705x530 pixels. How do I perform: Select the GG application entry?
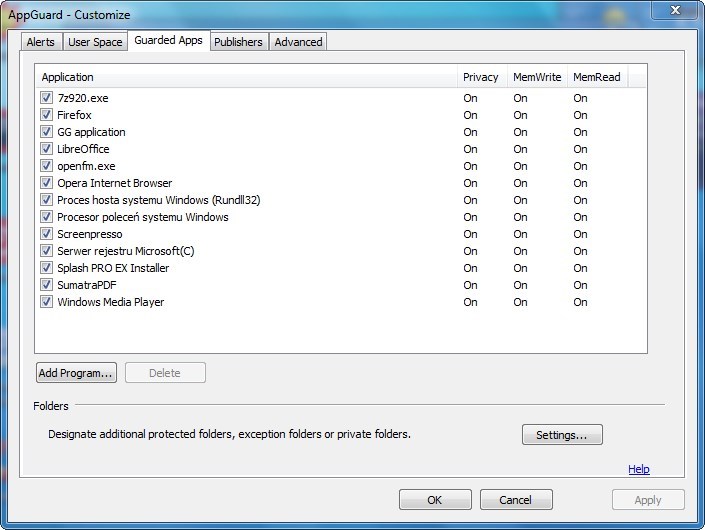(x=91, y=132)
